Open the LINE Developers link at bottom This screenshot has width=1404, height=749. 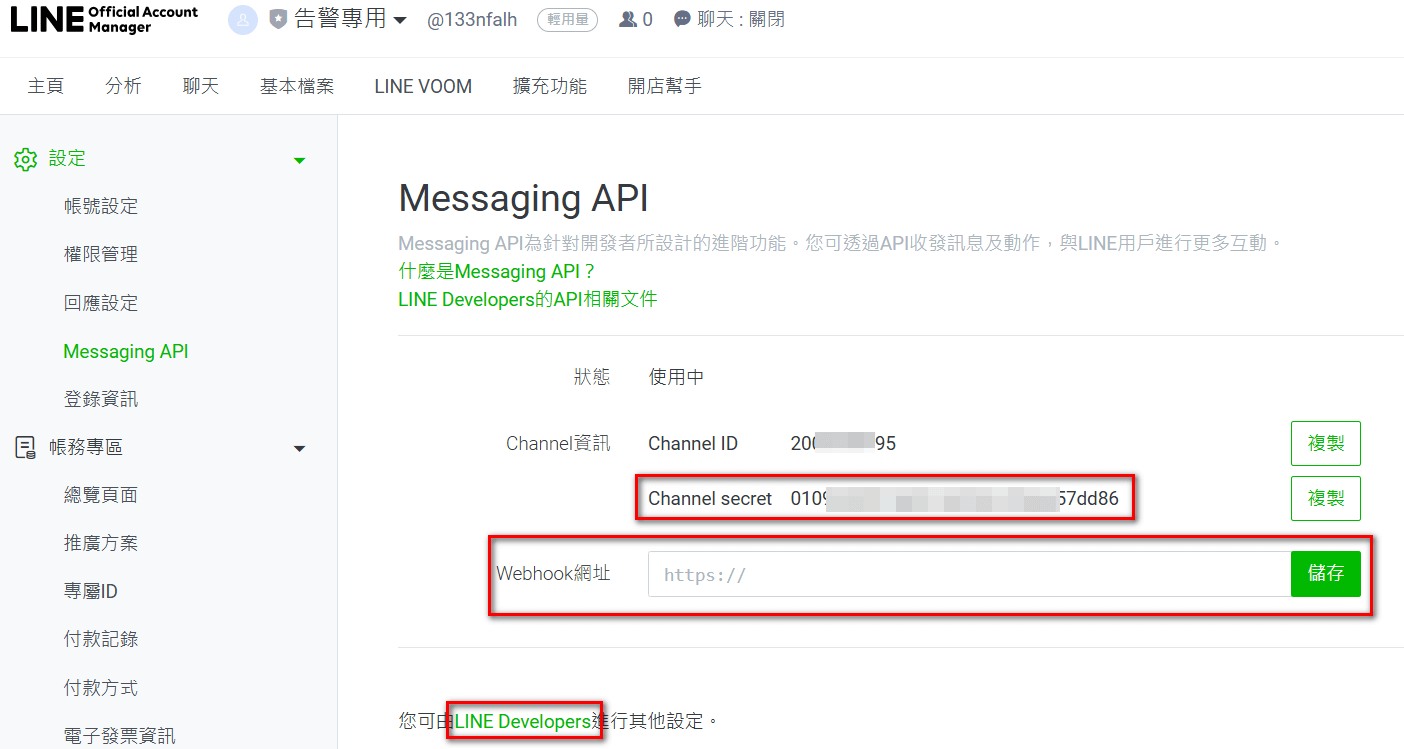[x=523, y=721]
